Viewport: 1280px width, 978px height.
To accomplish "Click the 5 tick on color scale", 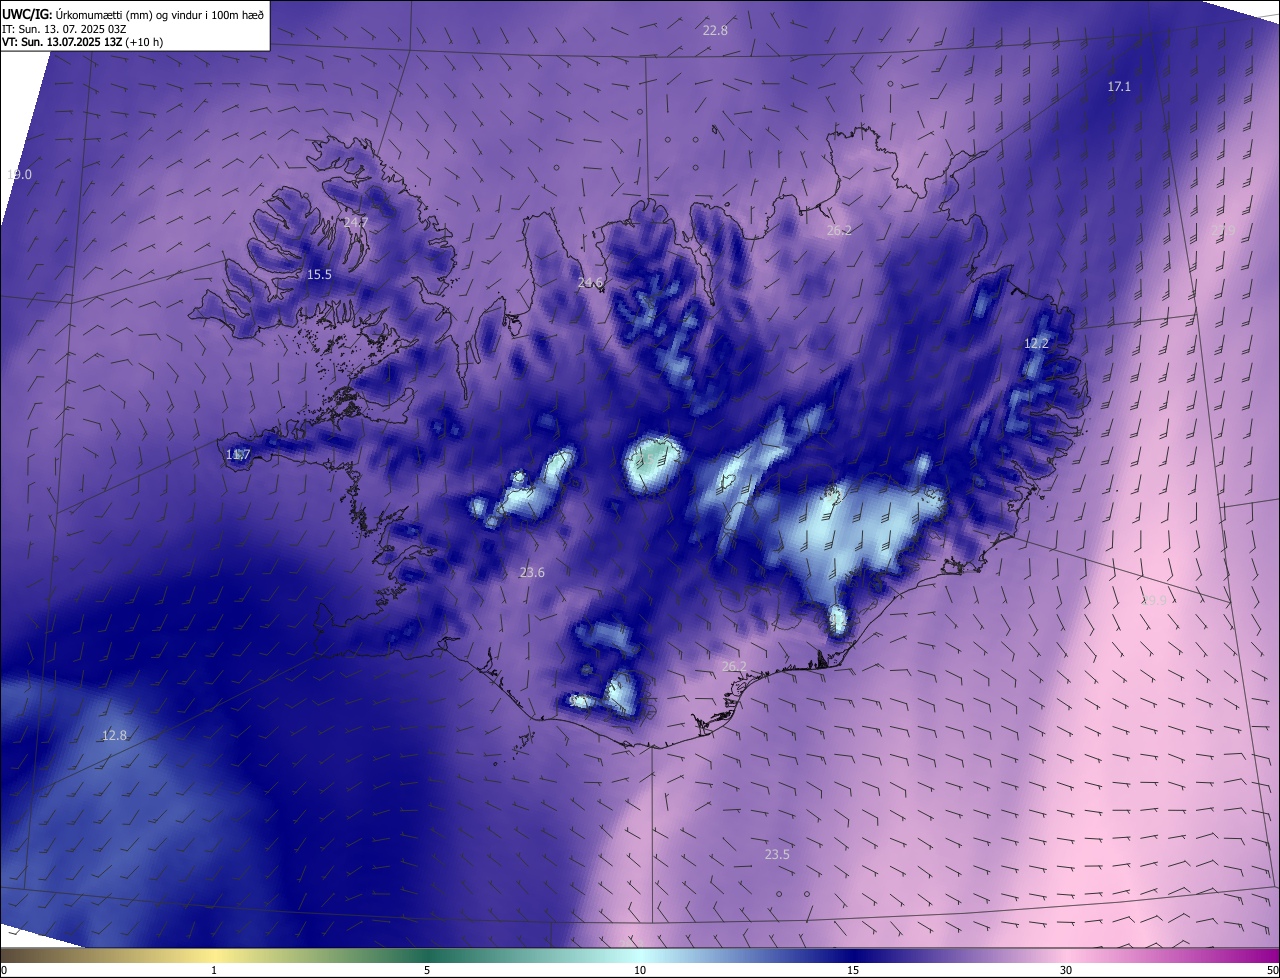I will 427,970.
